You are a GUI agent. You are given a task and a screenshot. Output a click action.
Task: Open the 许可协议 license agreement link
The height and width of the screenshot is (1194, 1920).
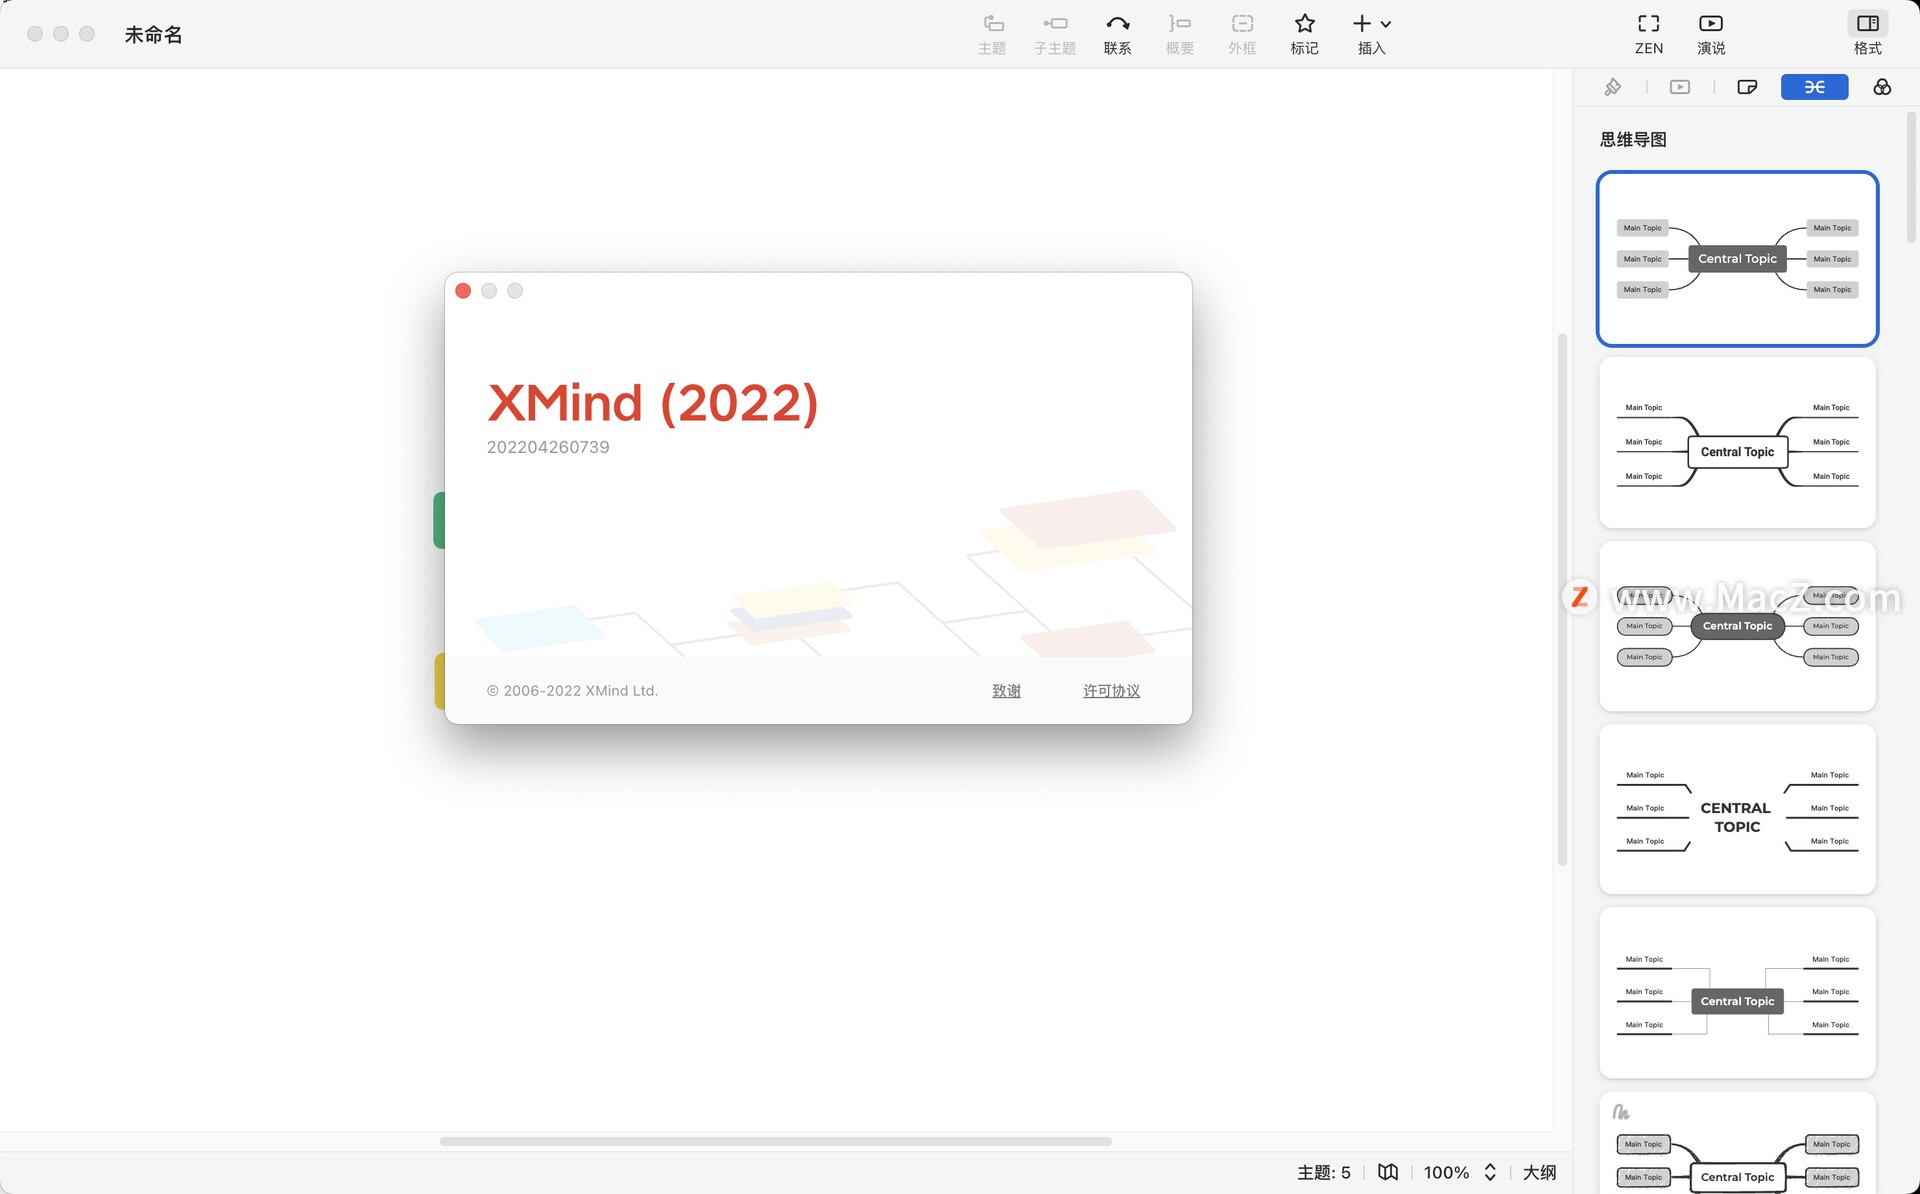[x=1111, y=691]
